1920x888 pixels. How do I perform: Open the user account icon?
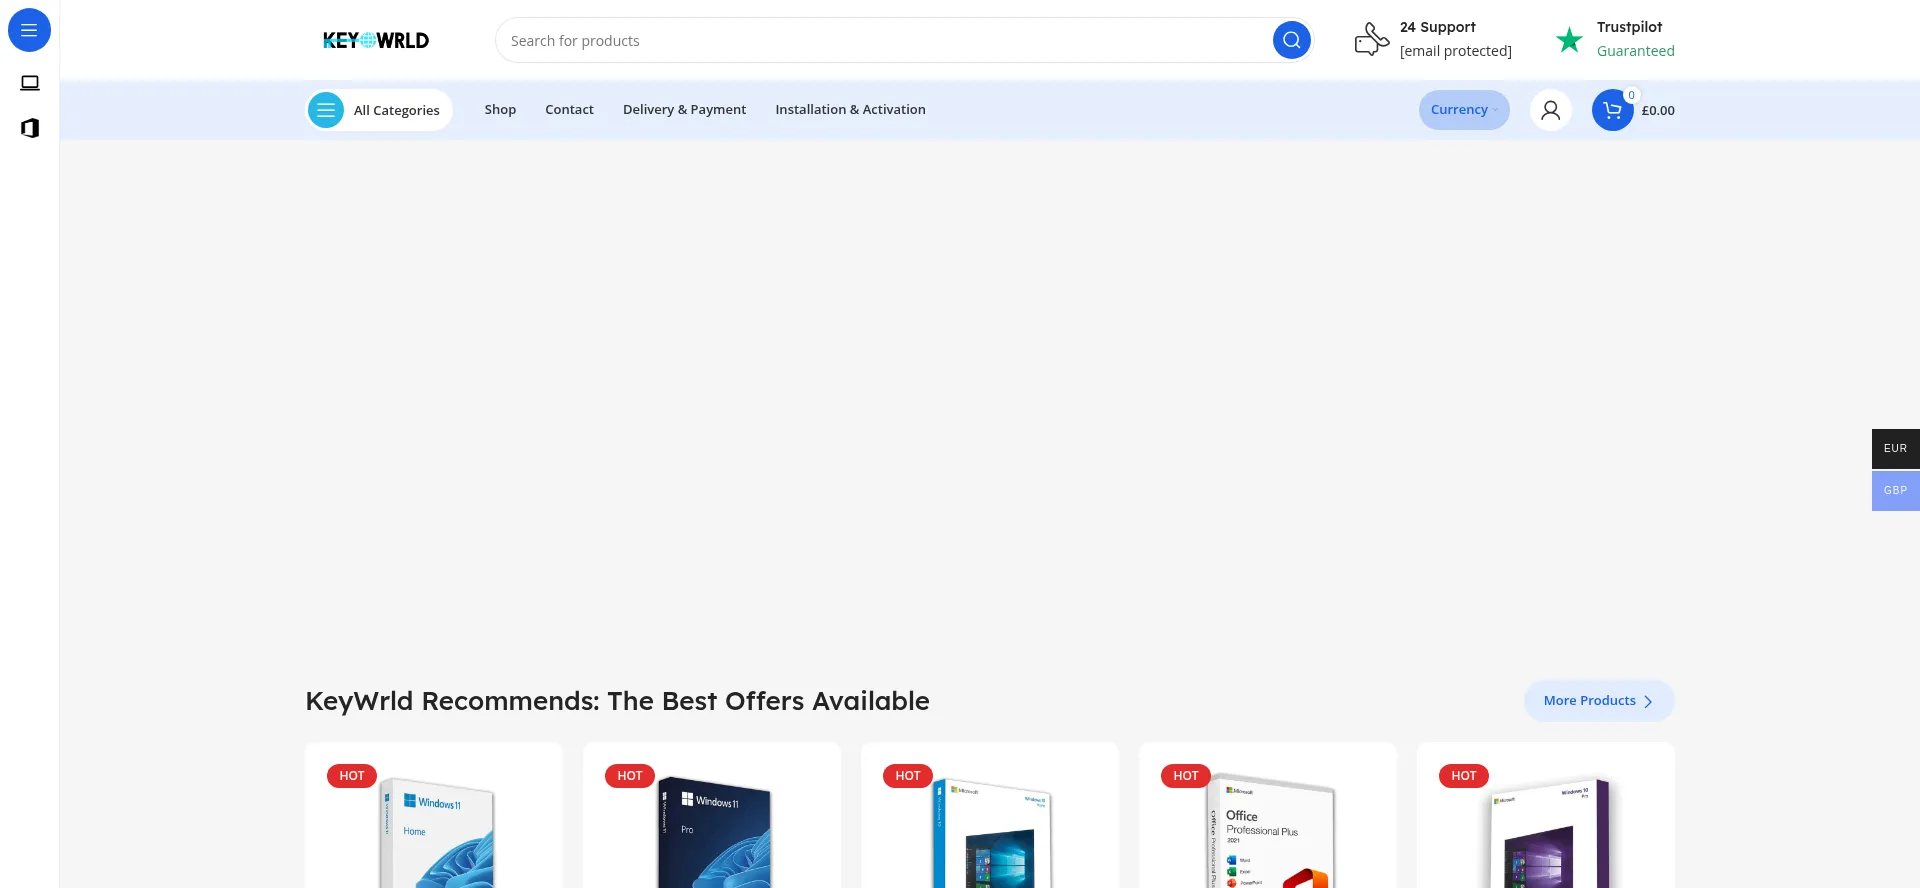1550,110
